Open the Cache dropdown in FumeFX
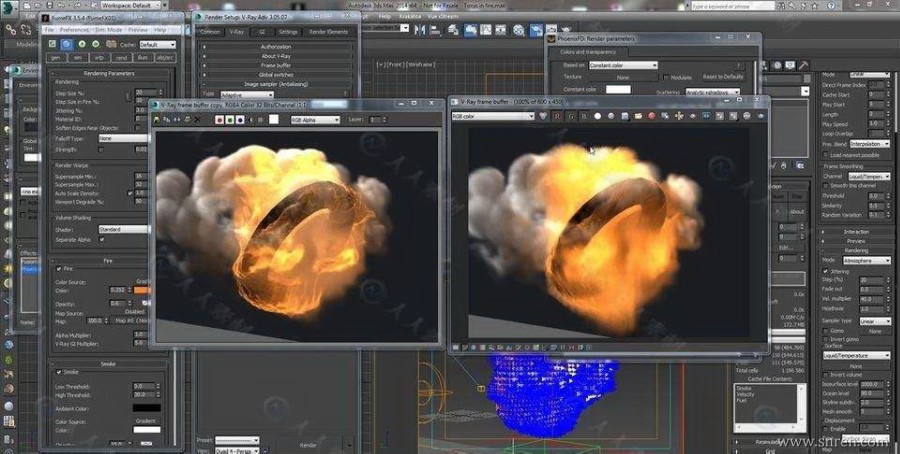This screenshot has height=454, width=900. [x=157, y=45]
